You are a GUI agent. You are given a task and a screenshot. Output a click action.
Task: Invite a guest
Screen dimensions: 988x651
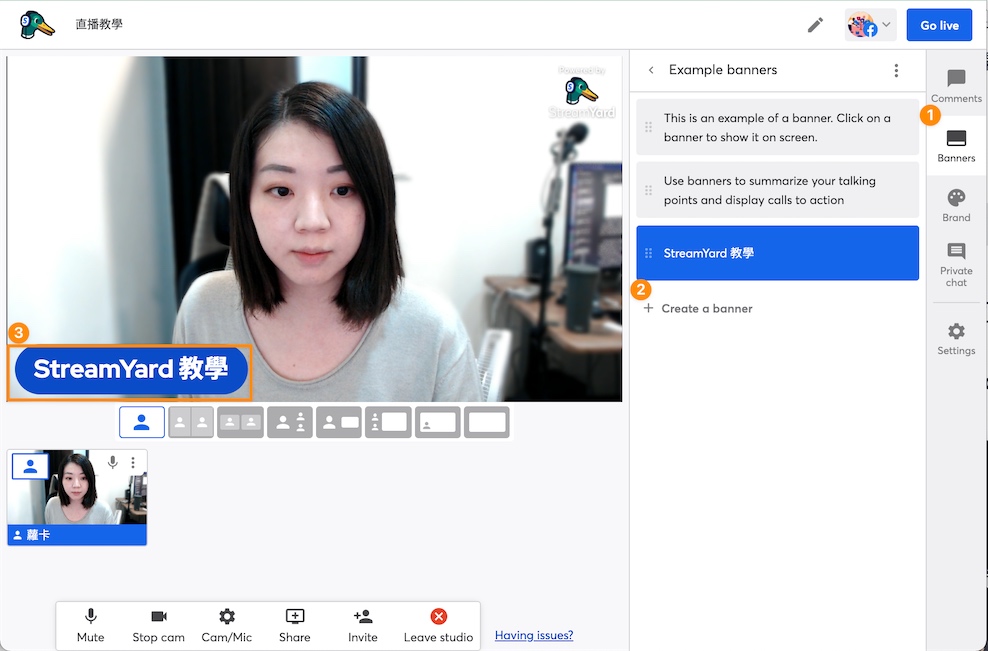click(363, 626)
